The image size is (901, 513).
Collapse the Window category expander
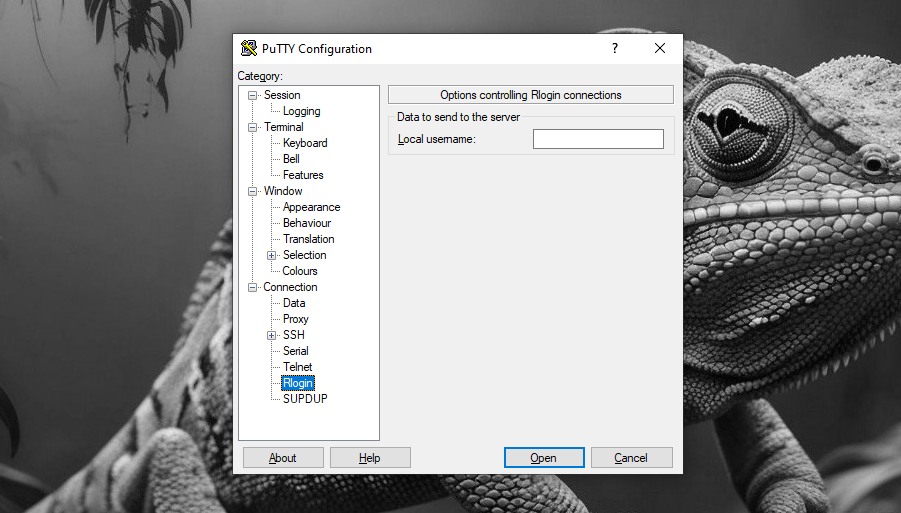click(253, 191)
